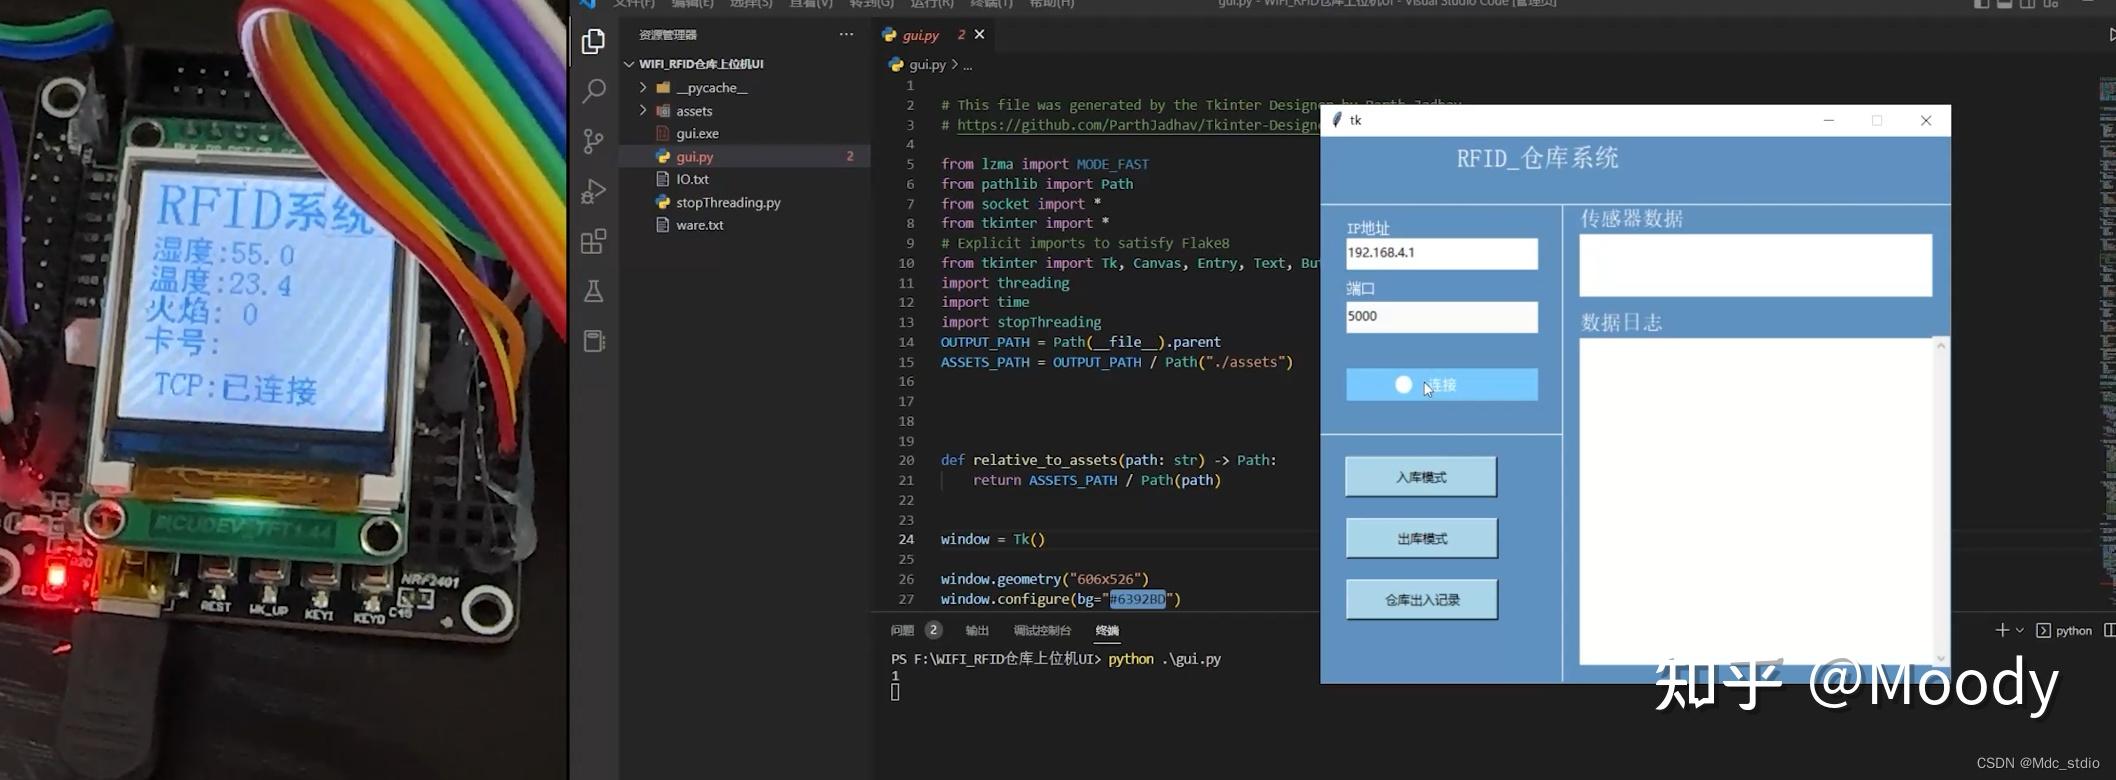Open the Extensions view
The image size is (2116, 780).
pos(593,241)
